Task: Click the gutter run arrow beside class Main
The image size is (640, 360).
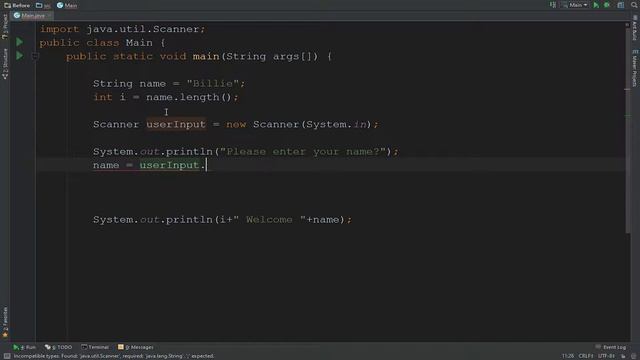Action: tap(19, 42)
